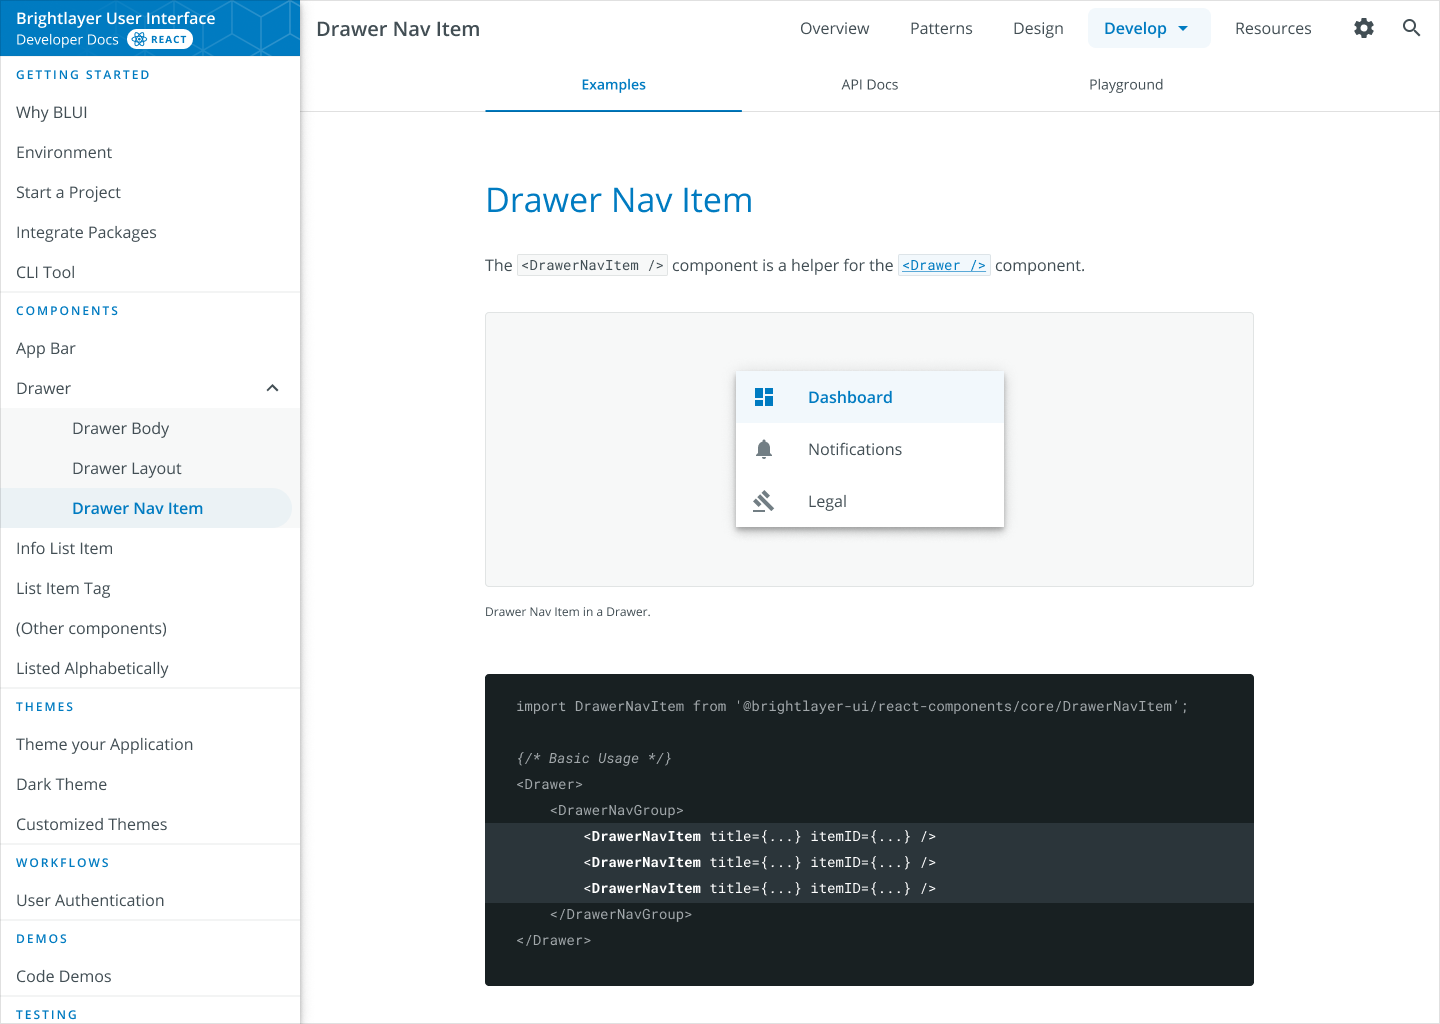The width and height of the screenshot is (1440, 1024).
Task: Open the settings gear icon
Action: tap(1364, 28)
